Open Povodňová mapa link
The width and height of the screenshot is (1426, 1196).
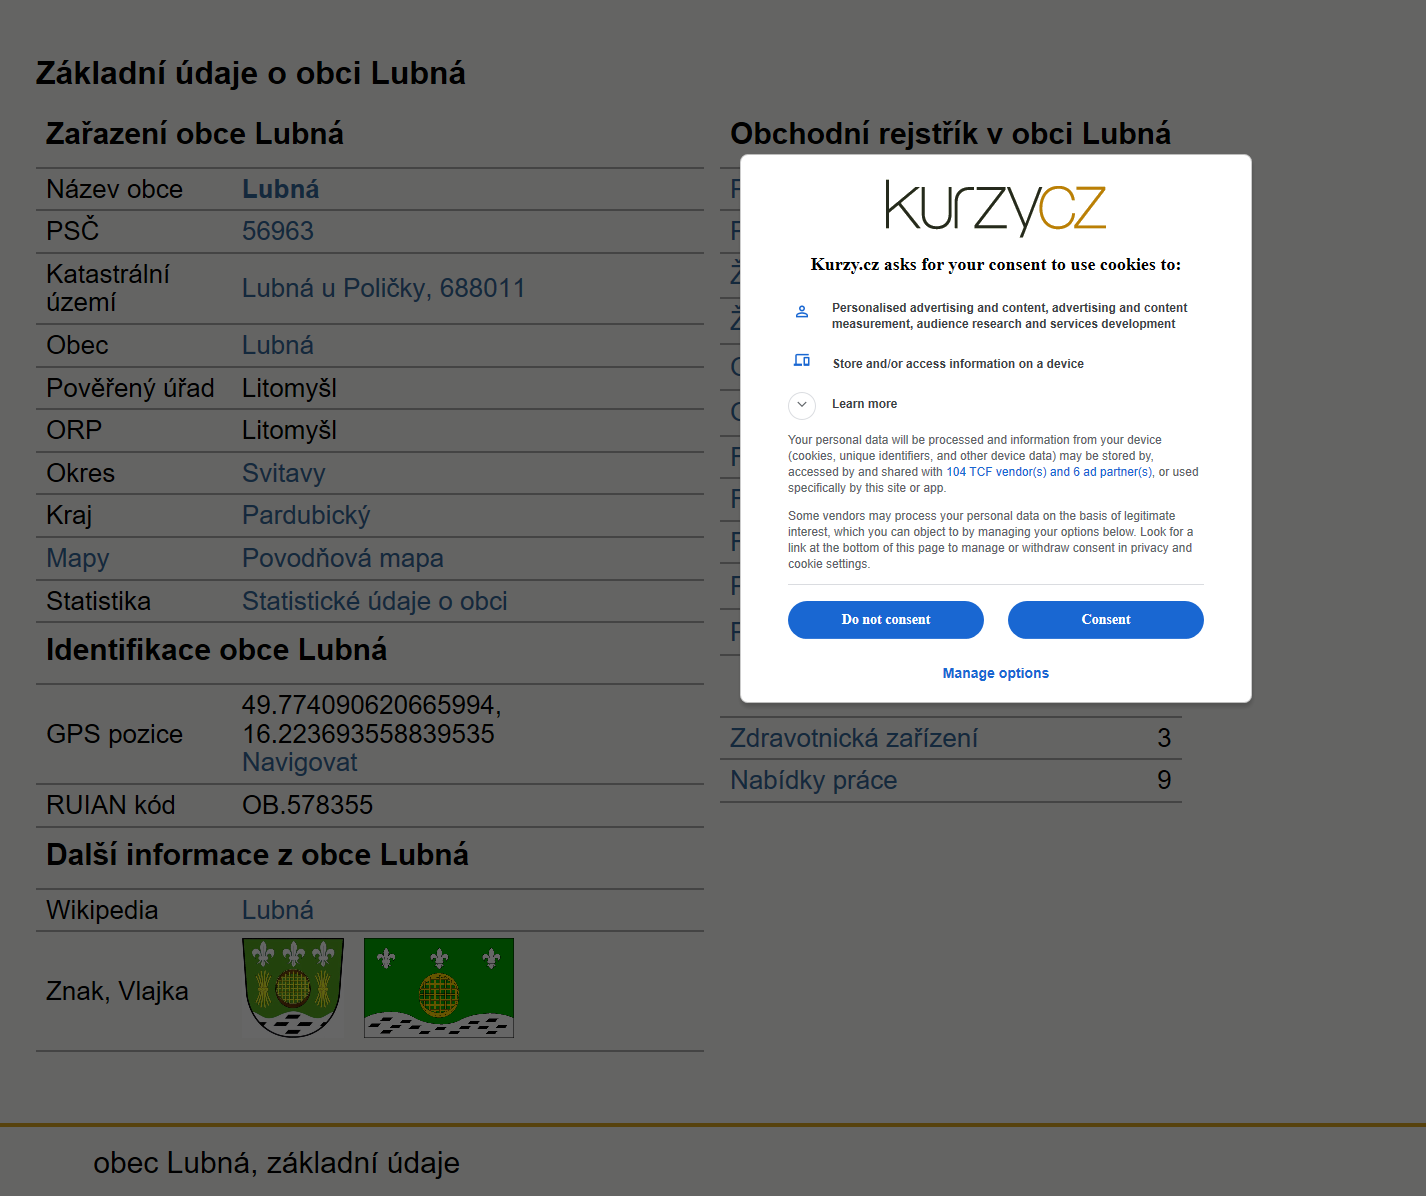coord(343,558)
